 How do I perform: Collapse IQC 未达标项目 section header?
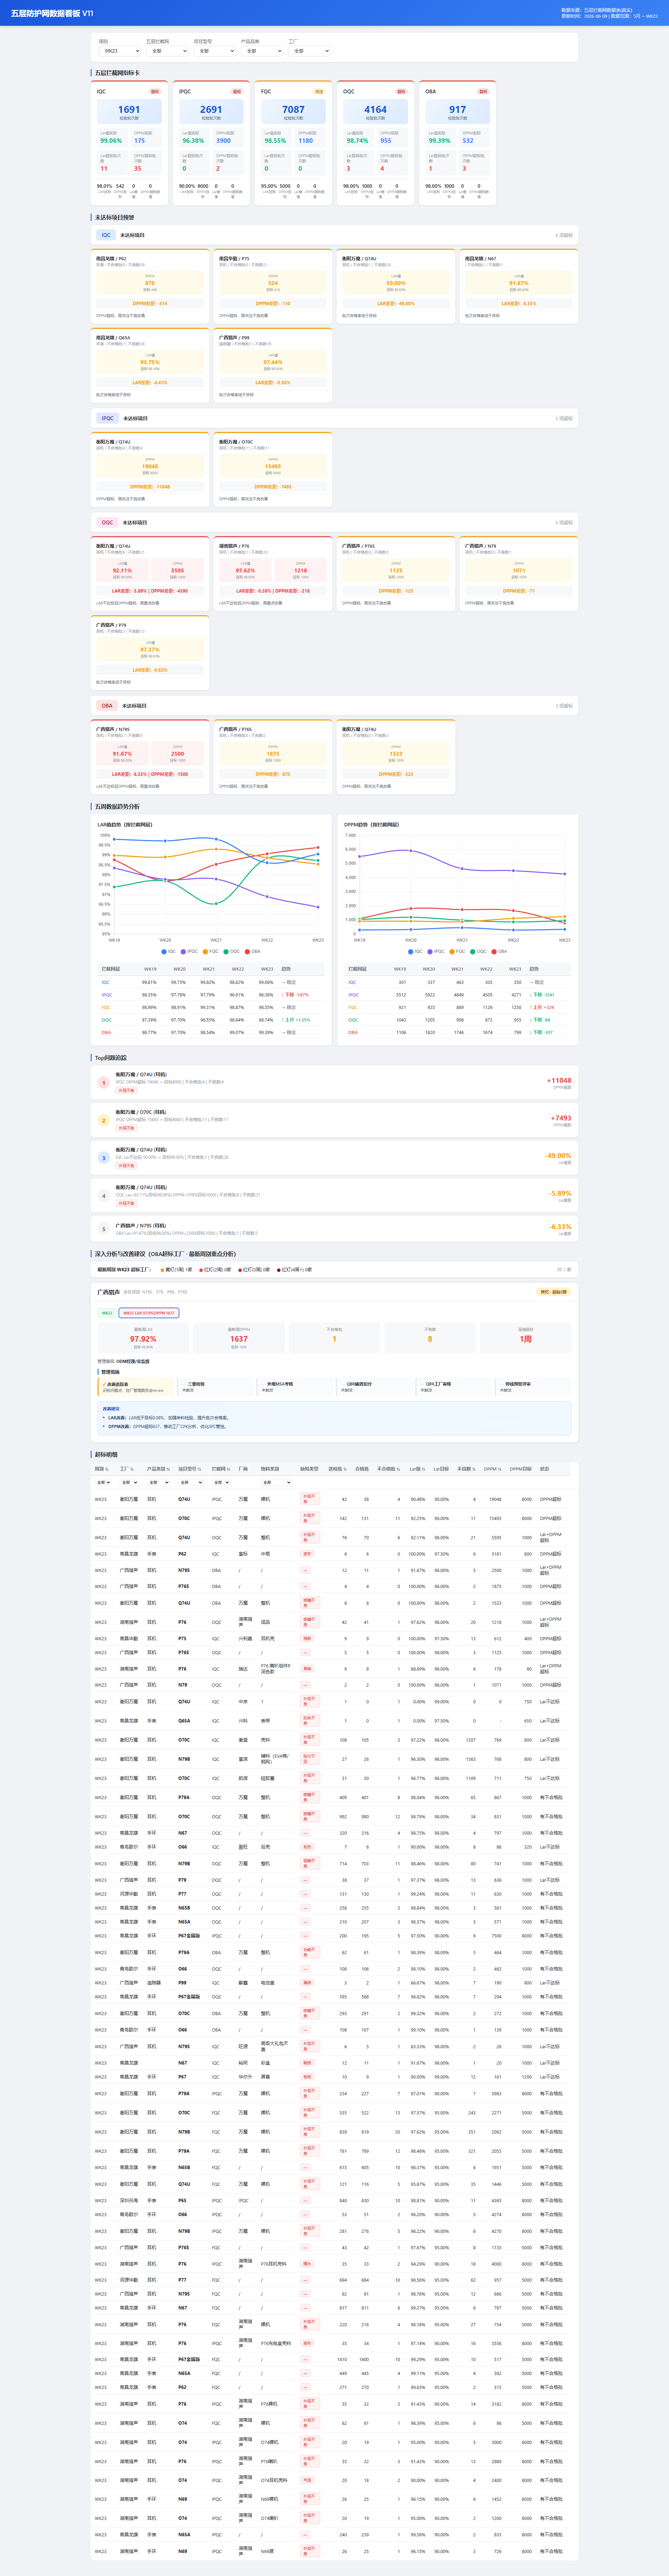[334, 235]
